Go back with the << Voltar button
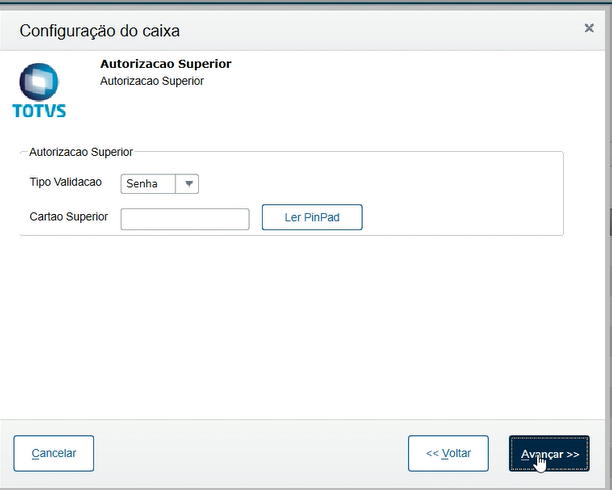This screenshot has width=612, height=490. click(x=448, y=453)
